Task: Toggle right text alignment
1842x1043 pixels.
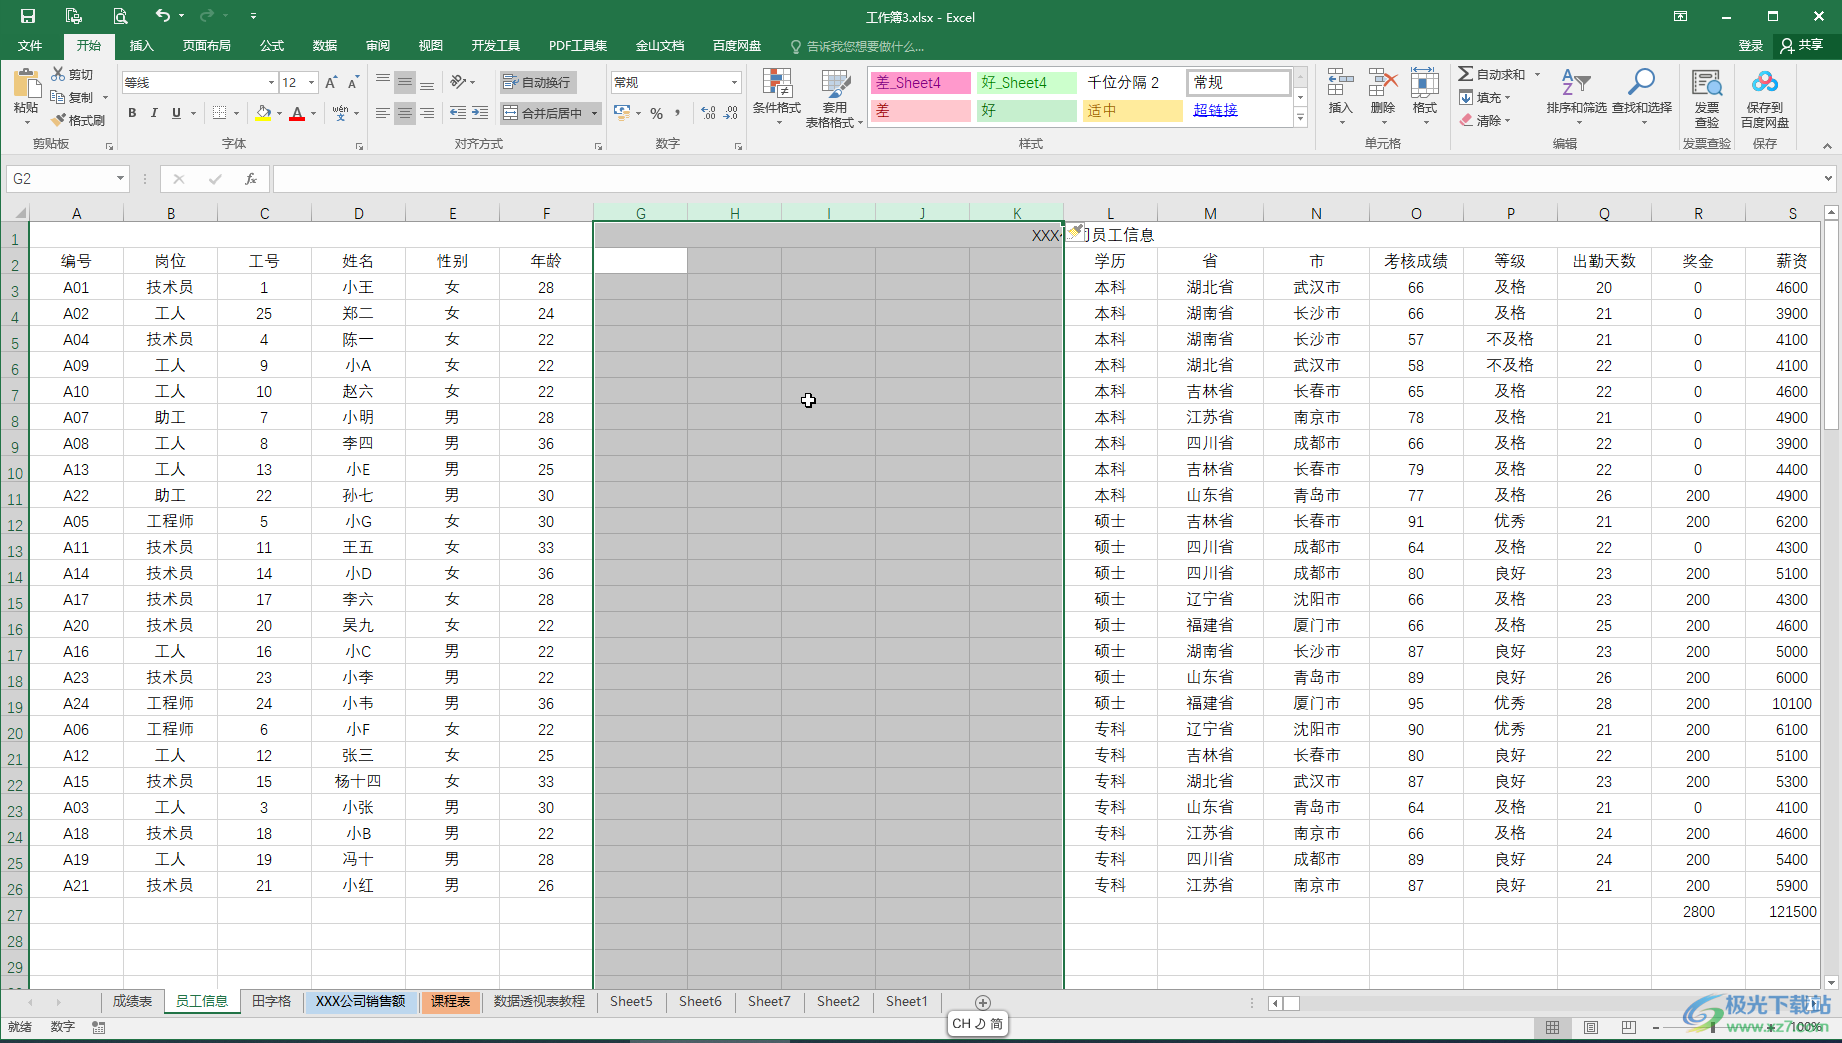Action: 427,113
